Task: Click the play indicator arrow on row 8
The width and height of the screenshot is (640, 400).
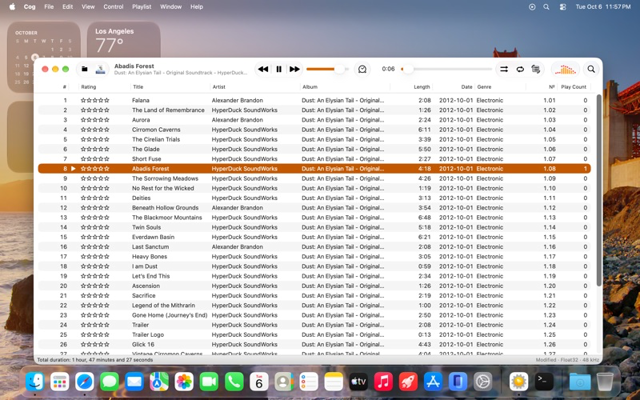Action: coord(73,169)
